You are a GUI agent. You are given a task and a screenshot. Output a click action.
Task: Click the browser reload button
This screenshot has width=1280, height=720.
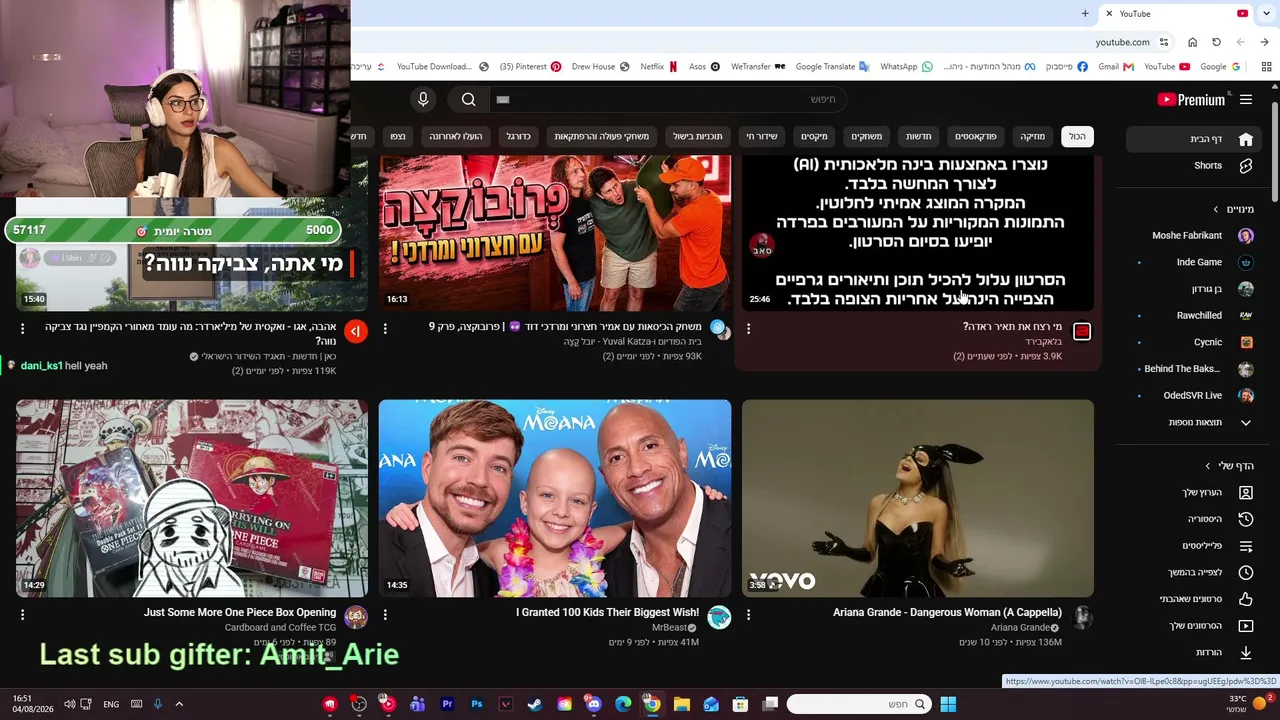tap(1216, 42)
